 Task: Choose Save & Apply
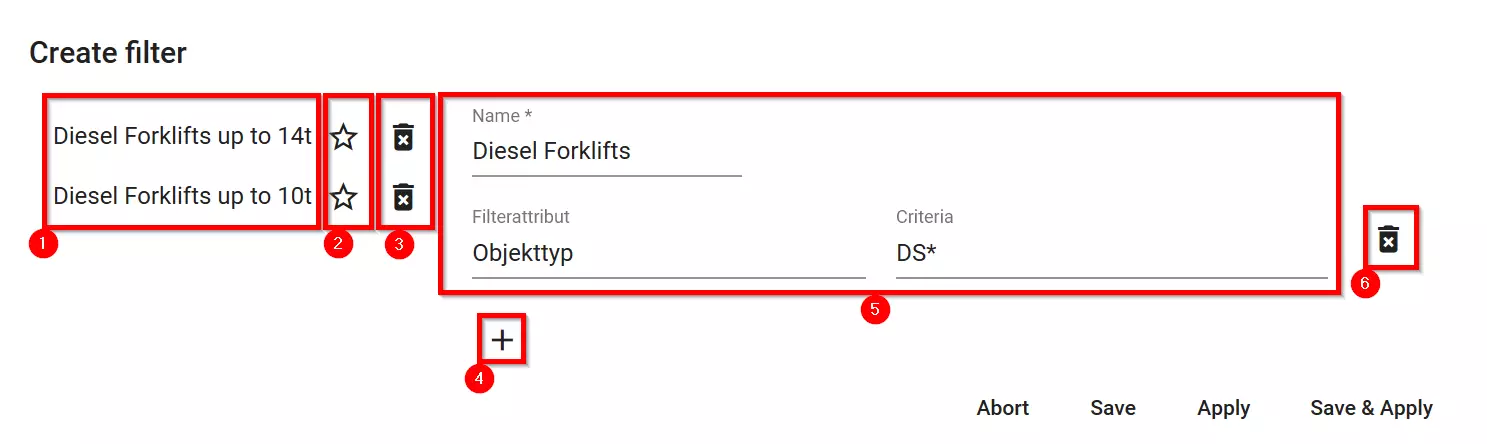(x=1371, y=408)
